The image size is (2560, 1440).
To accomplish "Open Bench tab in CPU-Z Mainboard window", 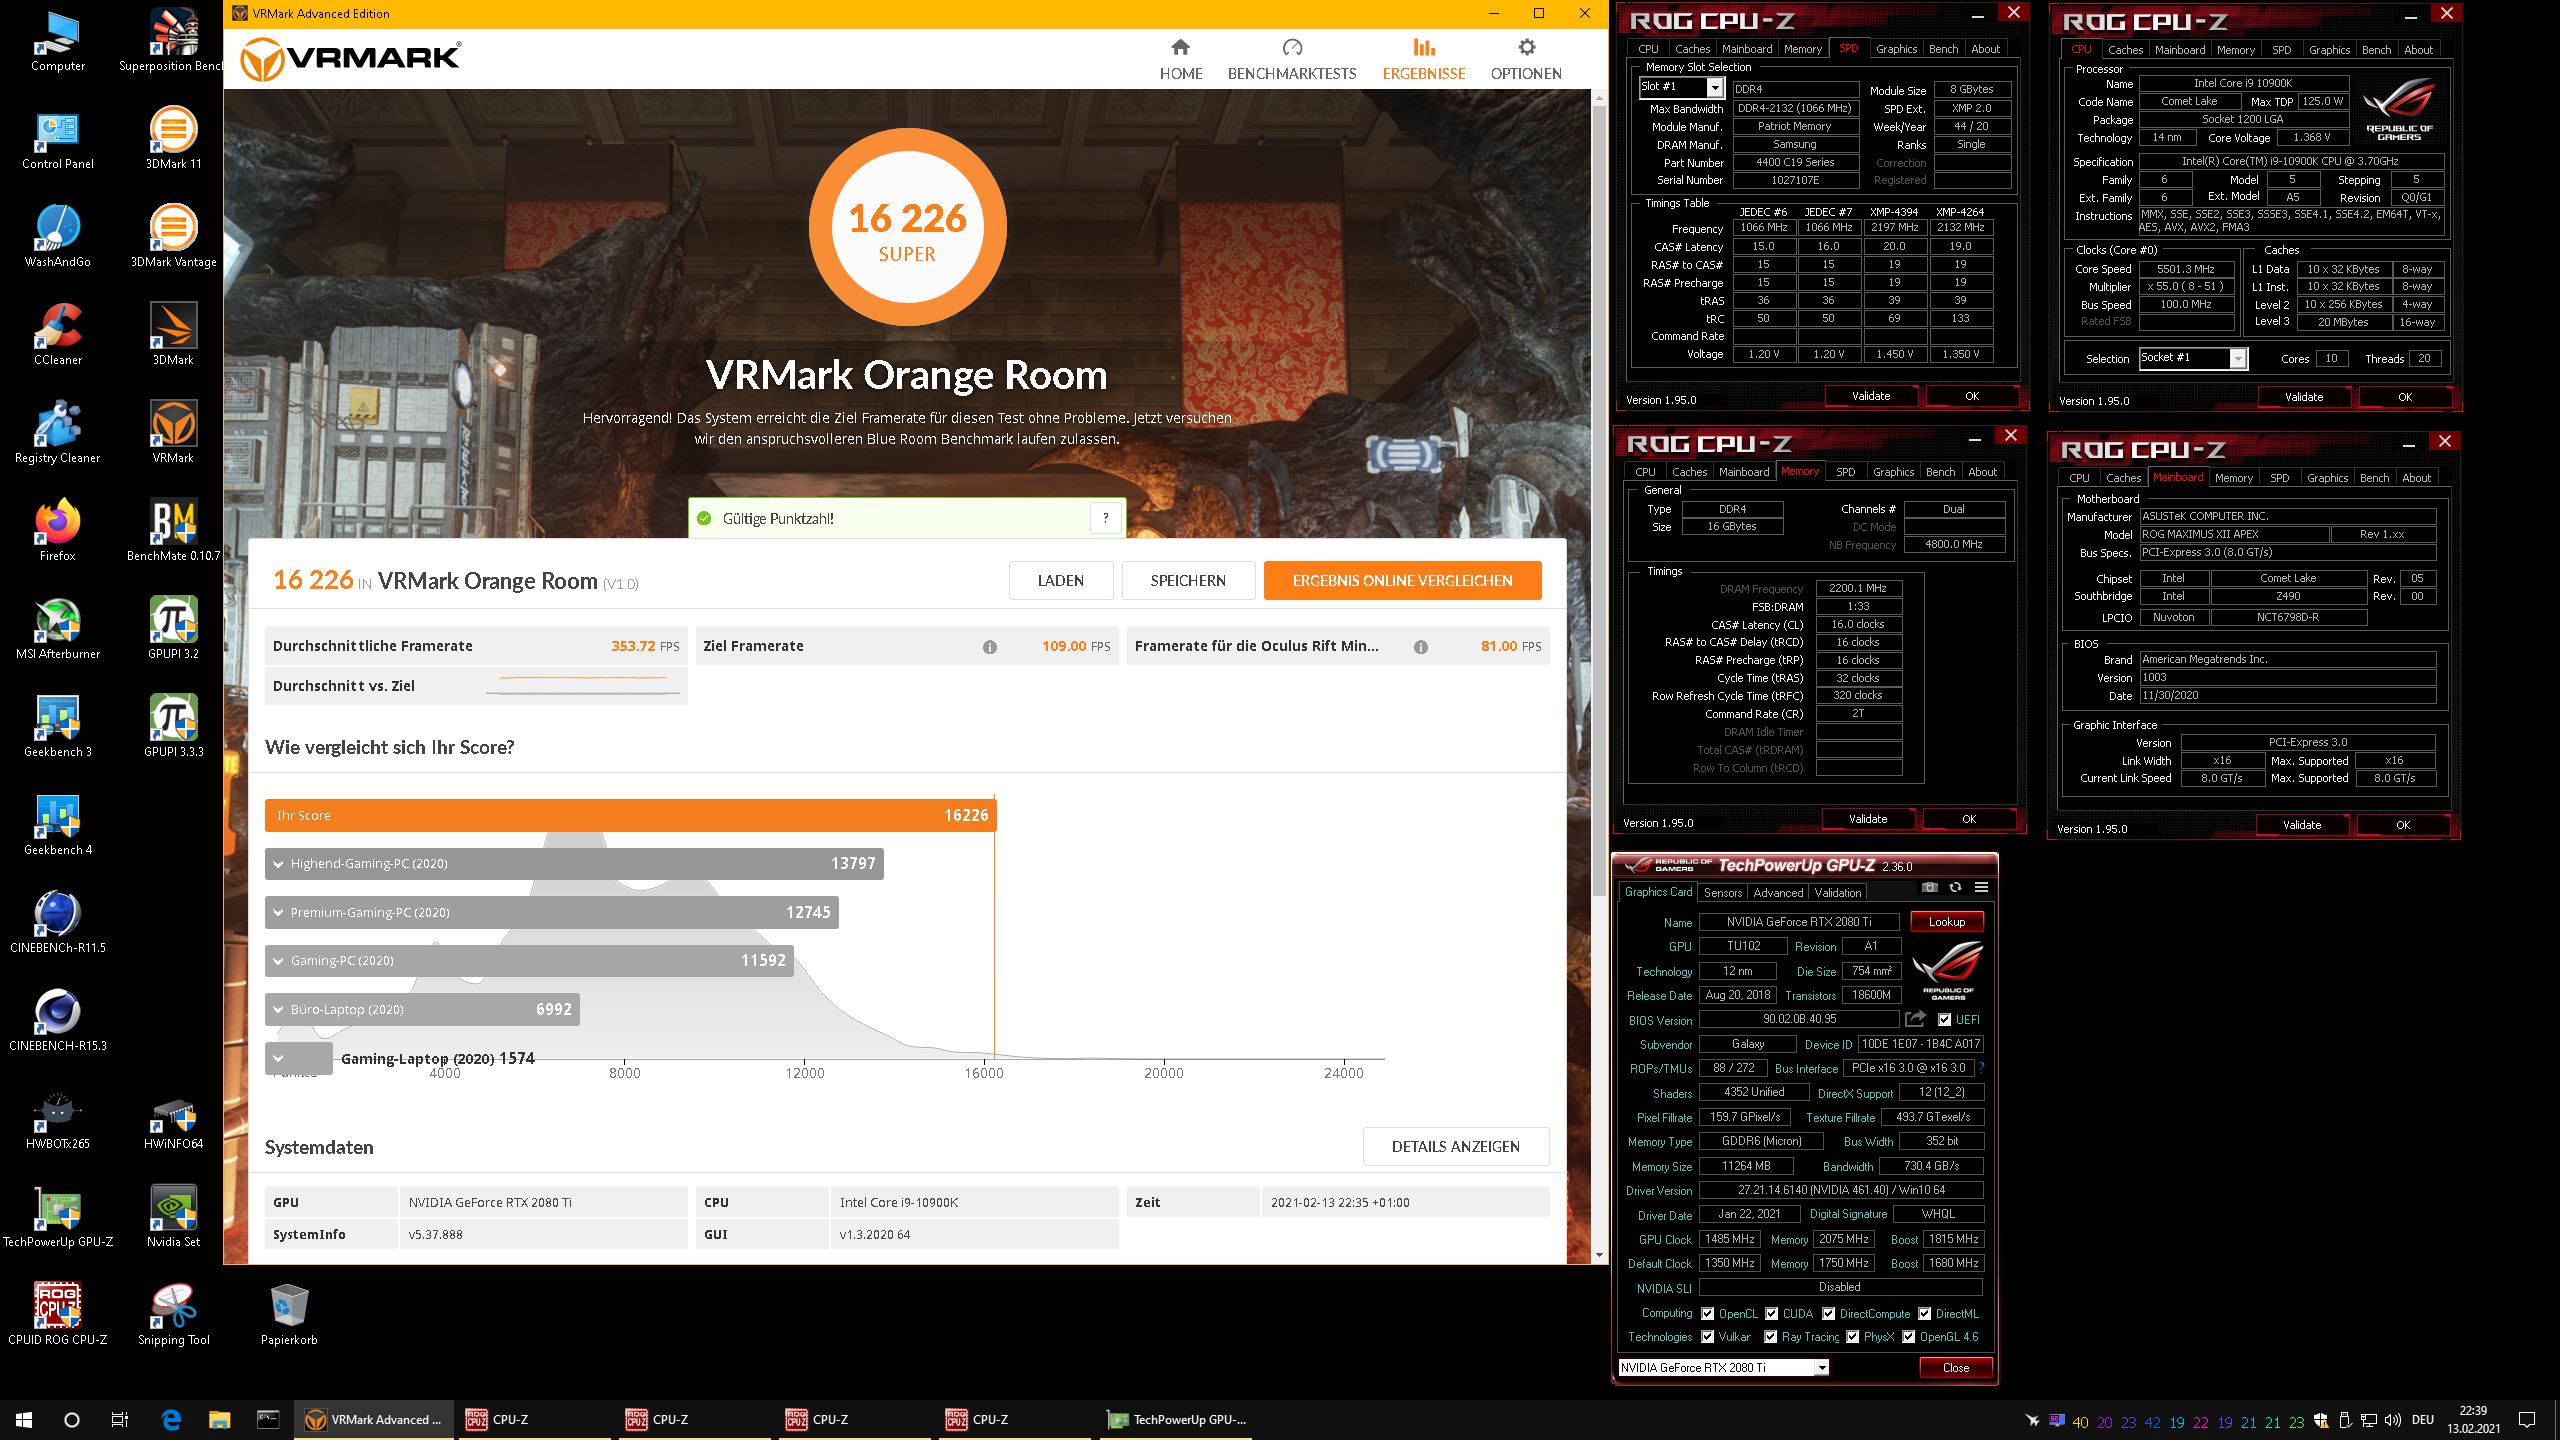I will click(2374, 478).
